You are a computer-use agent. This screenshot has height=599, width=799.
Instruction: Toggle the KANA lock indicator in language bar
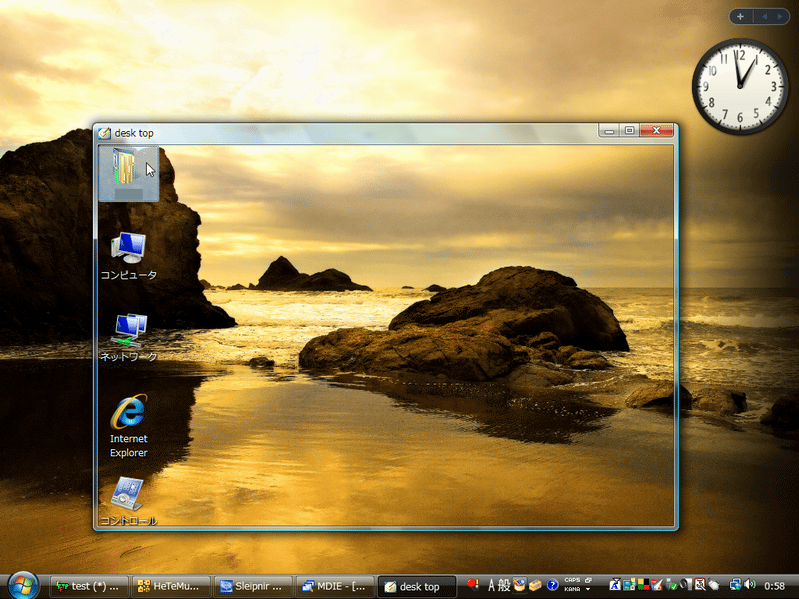pyautogui.click(x=572, y=590)
